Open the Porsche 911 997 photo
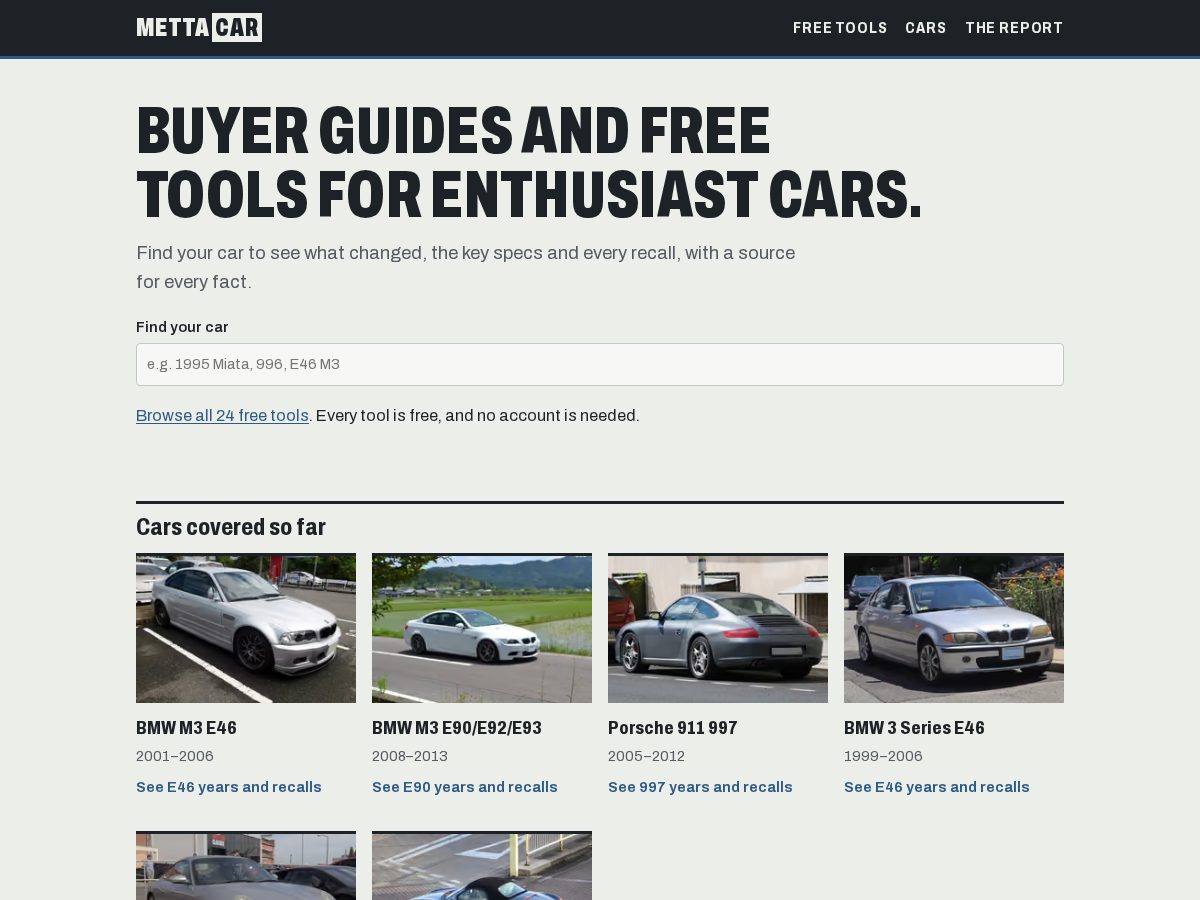 (x=718, y=628)
